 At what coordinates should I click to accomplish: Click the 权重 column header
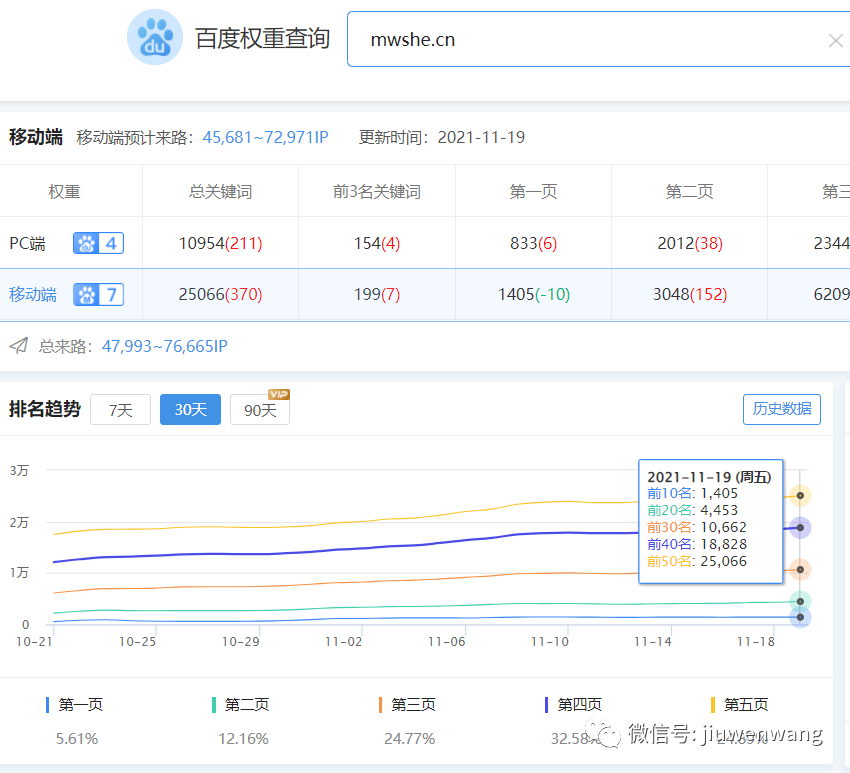(x=65, y=191)
